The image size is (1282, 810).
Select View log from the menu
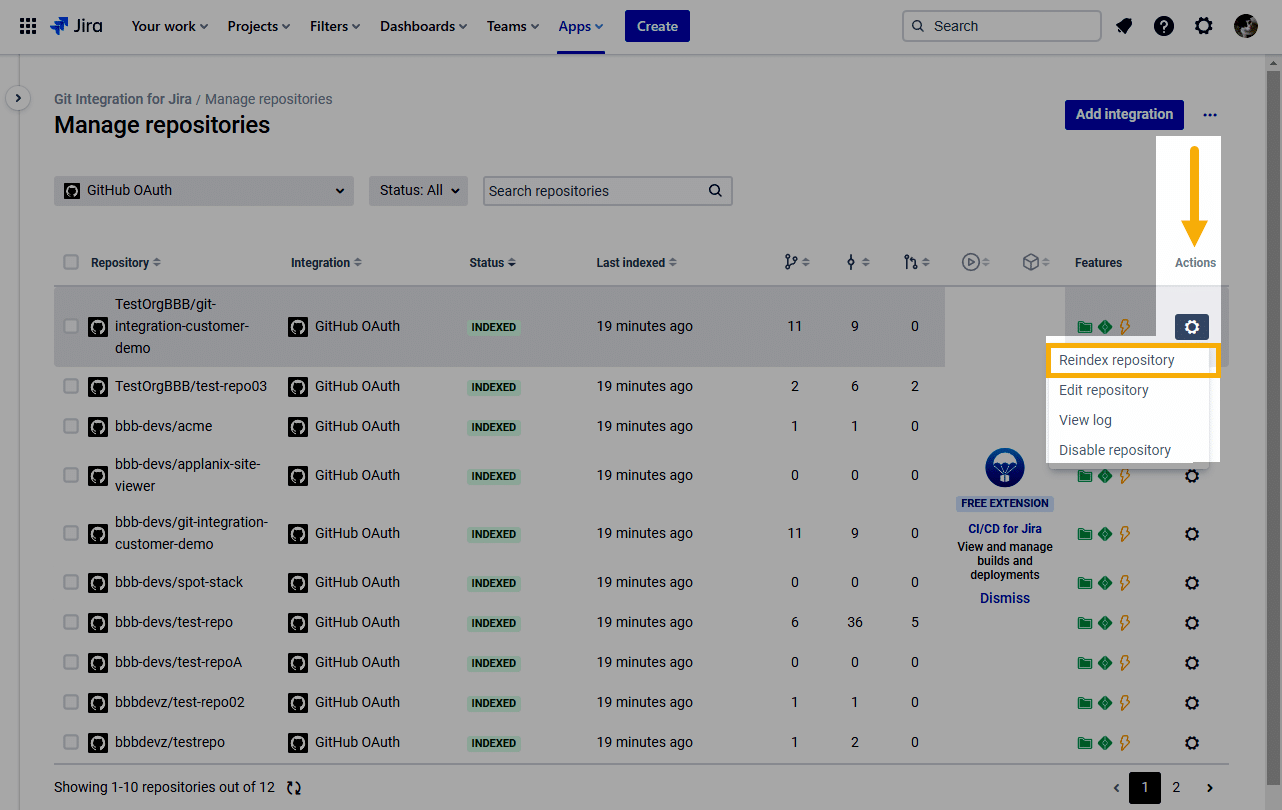1128,420
